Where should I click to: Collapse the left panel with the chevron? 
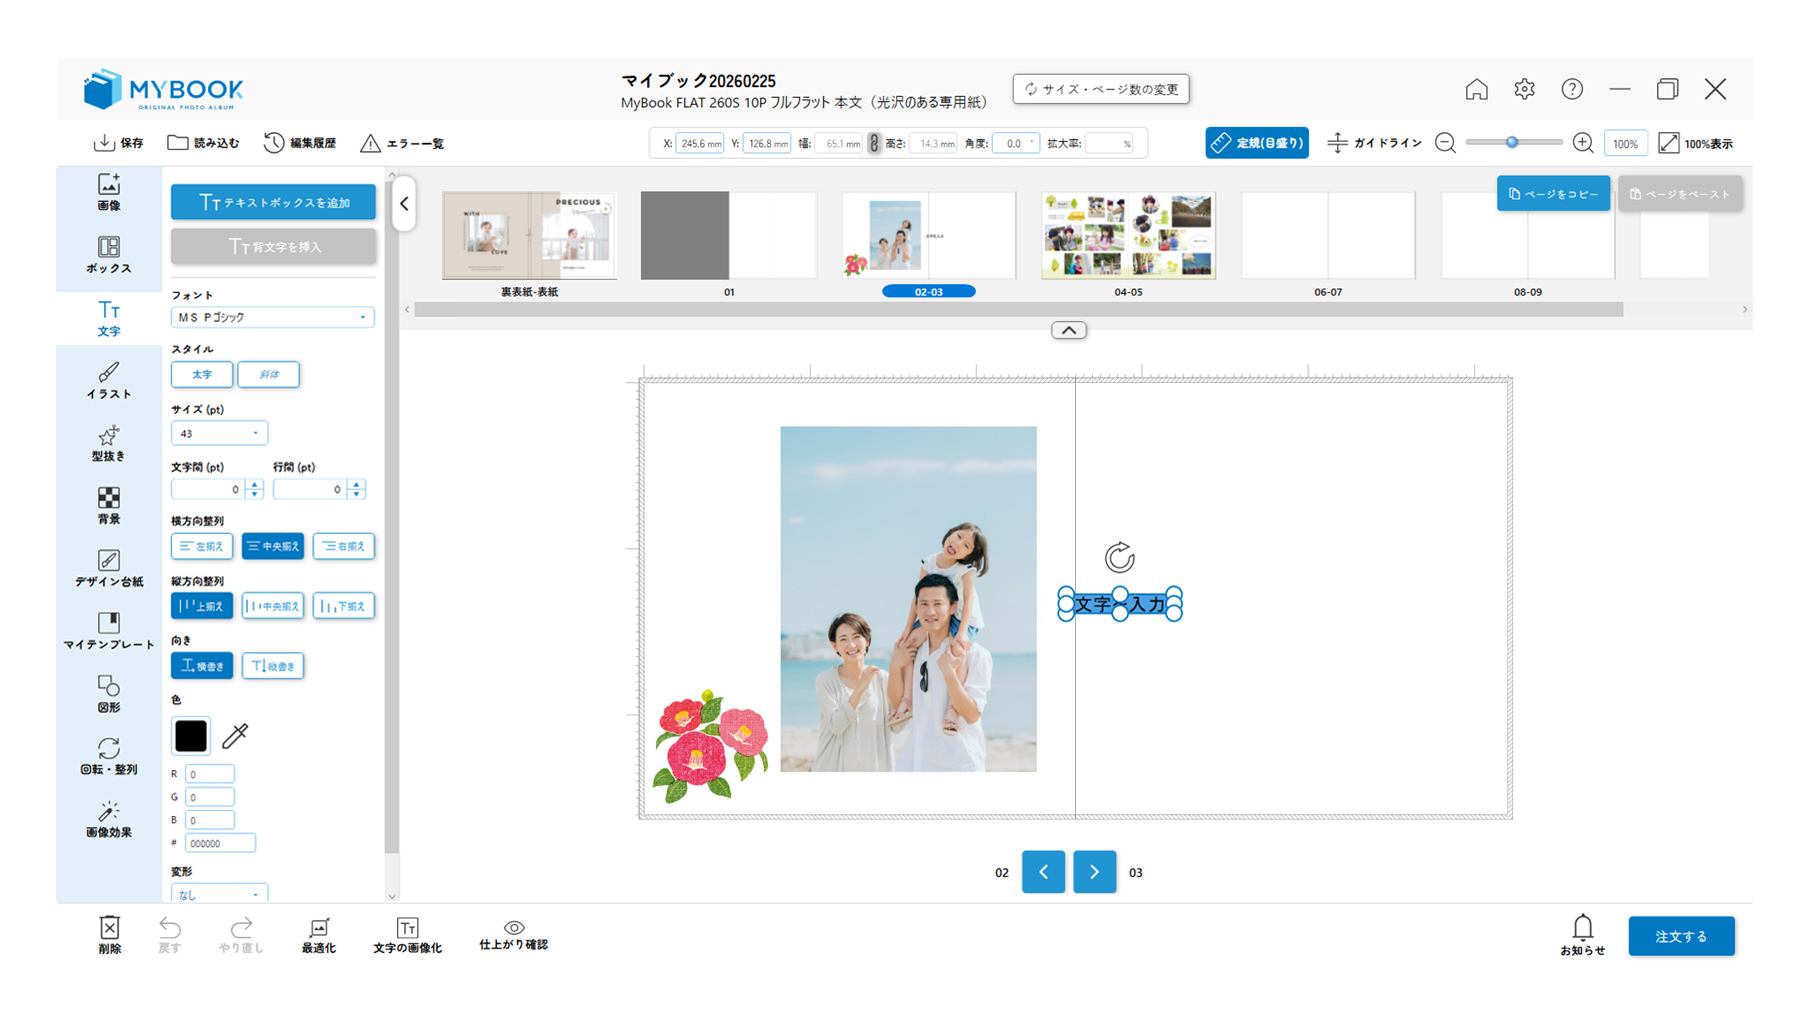404,204
